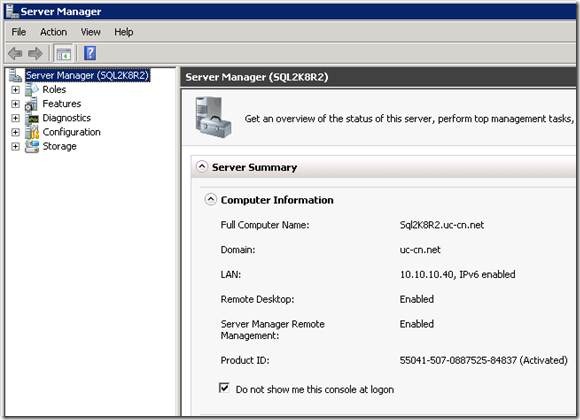Image resolution: width=580 pixels, height=420 pixels.
Task: Expand the Roles tree node
Action: coord(15,90)
